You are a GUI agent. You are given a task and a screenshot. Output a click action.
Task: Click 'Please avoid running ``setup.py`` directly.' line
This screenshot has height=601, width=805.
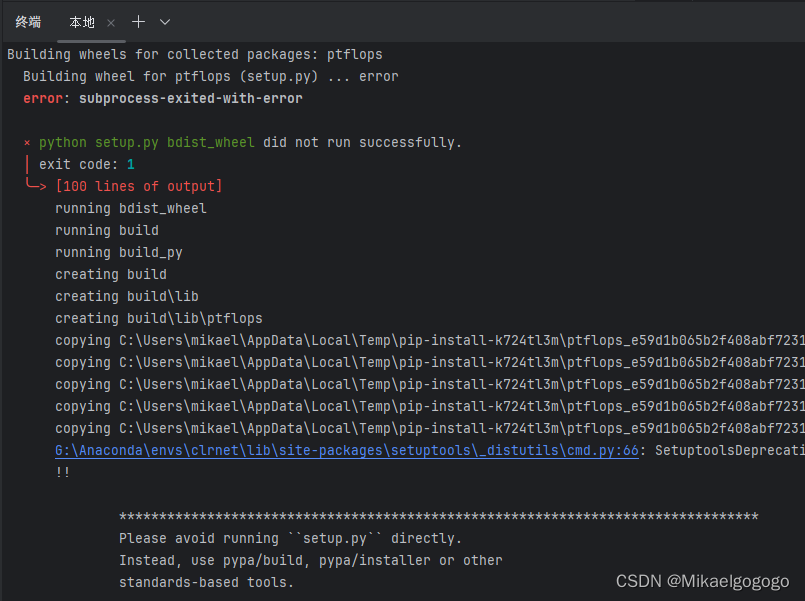pos(291,538)
